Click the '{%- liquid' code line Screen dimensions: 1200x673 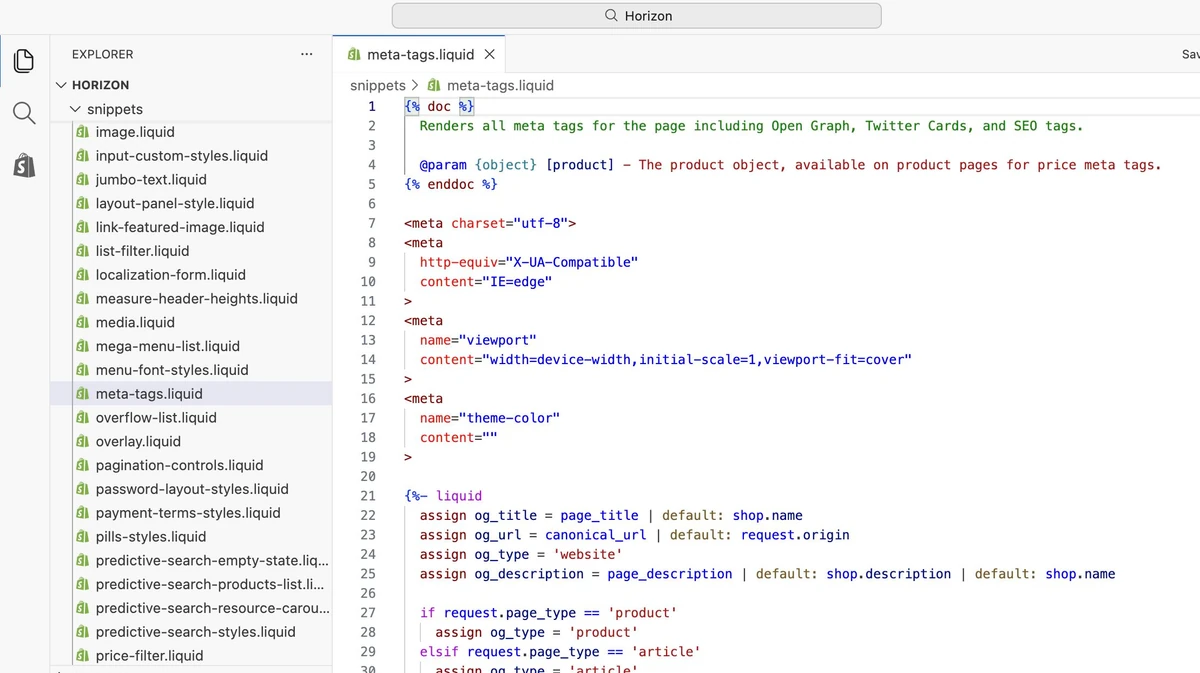(x=443, y=496)
